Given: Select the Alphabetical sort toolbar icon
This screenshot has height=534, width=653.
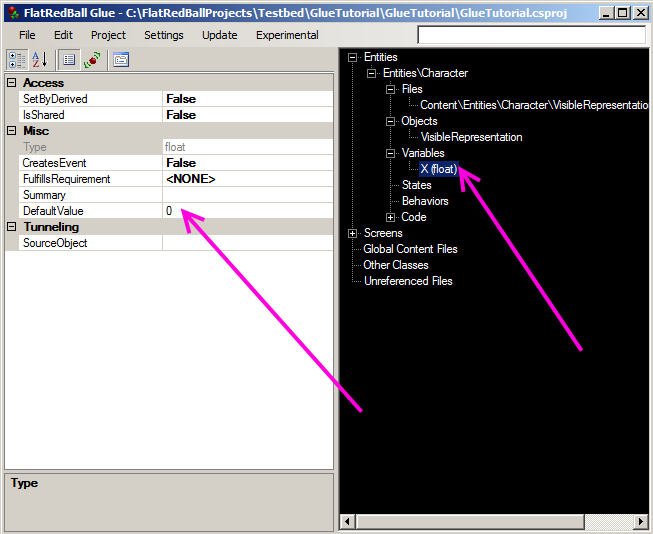Looking at the screenshot, I should point(40,60).
